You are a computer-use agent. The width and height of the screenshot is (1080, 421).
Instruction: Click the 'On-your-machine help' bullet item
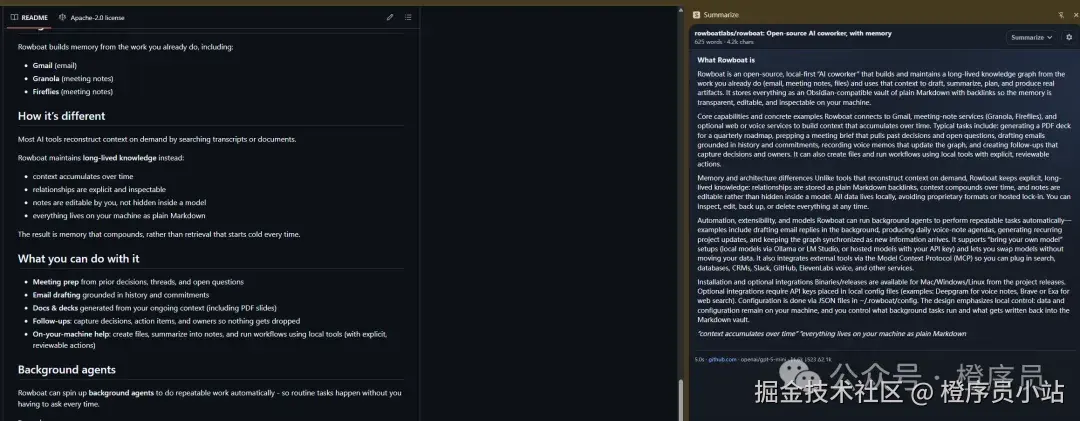tap(210, 340)
